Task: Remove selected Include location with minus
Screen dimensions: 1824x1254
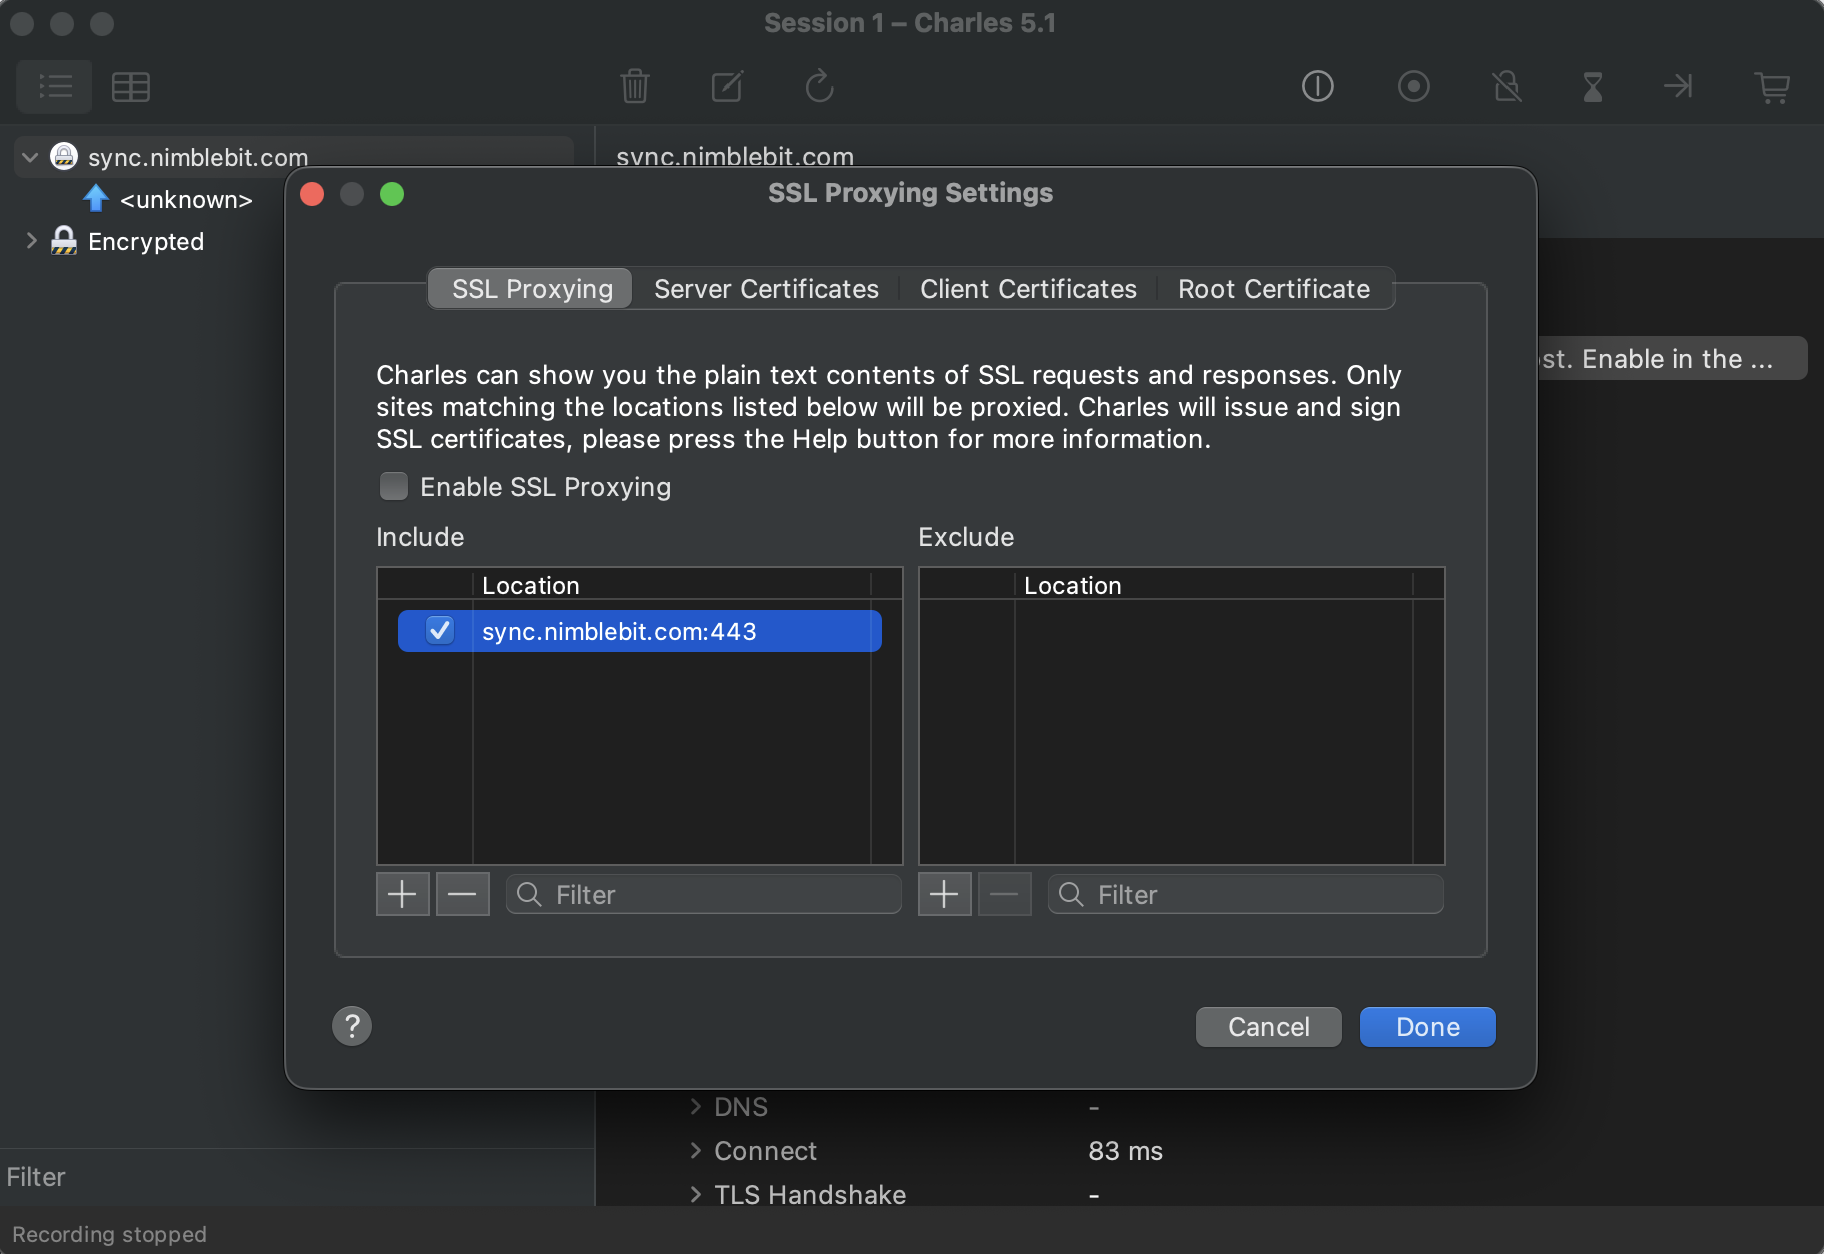Action: 462,894
